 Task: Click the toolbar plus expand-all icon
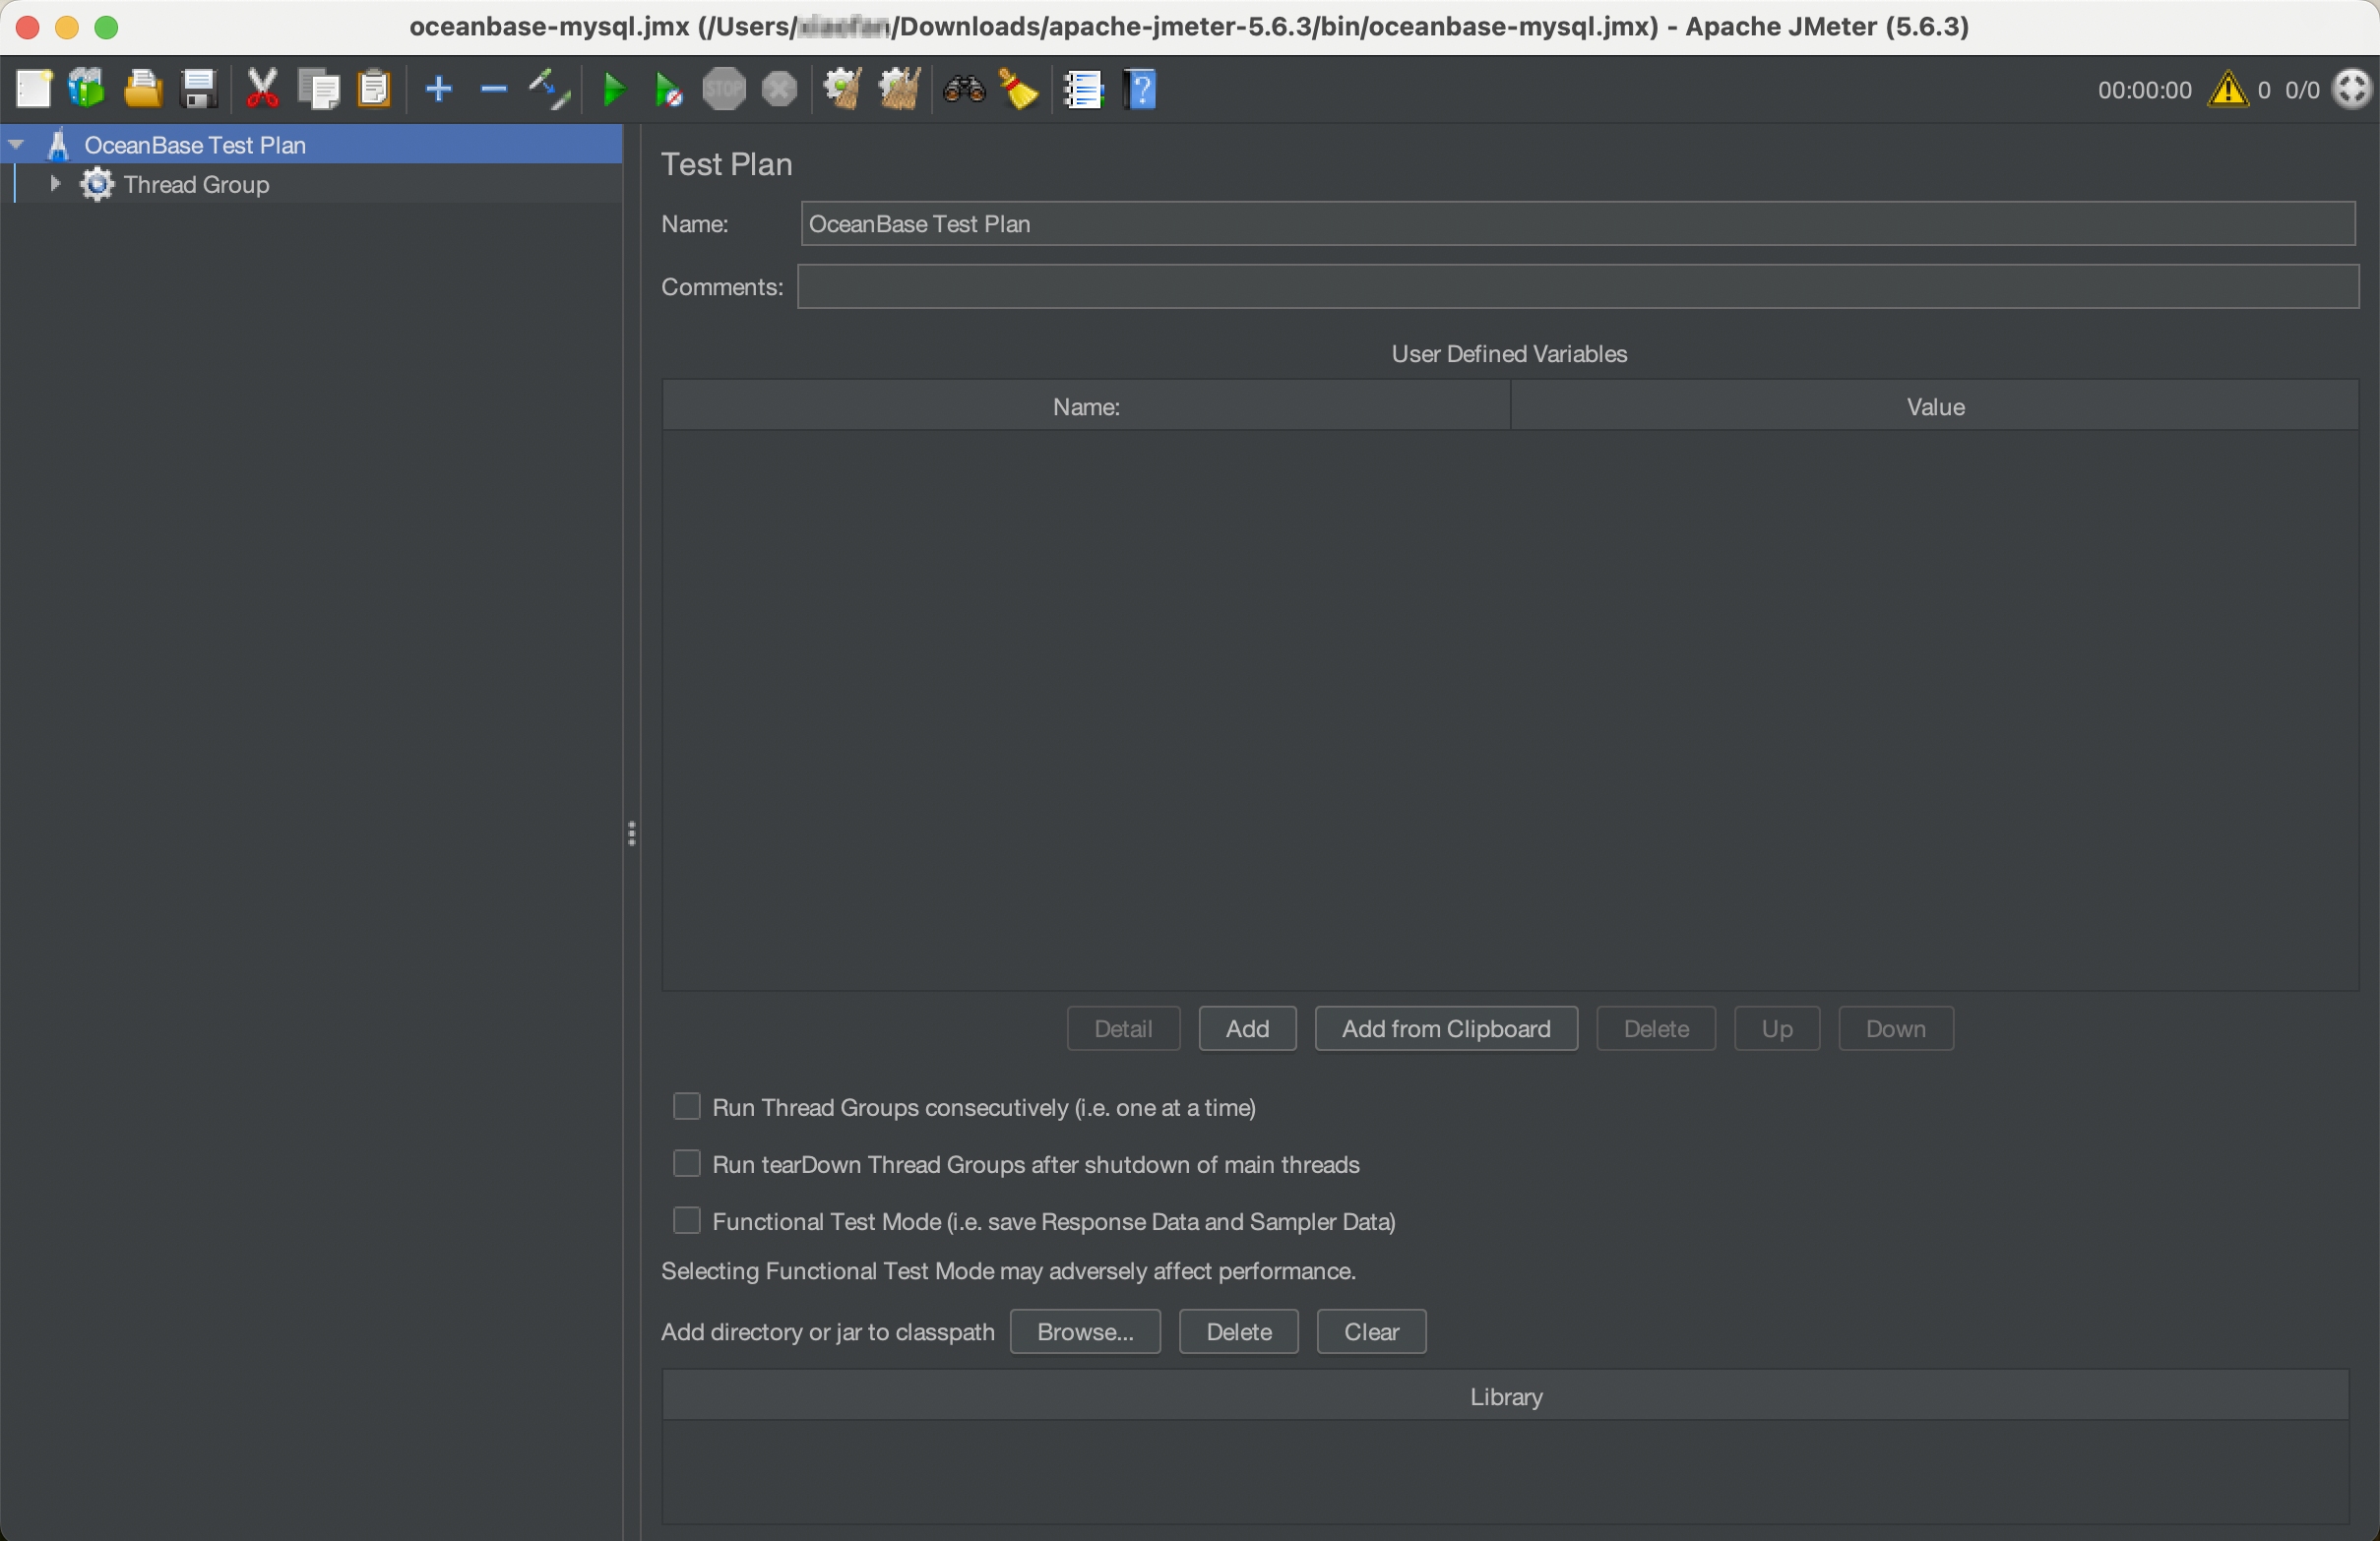coord(438,89)
